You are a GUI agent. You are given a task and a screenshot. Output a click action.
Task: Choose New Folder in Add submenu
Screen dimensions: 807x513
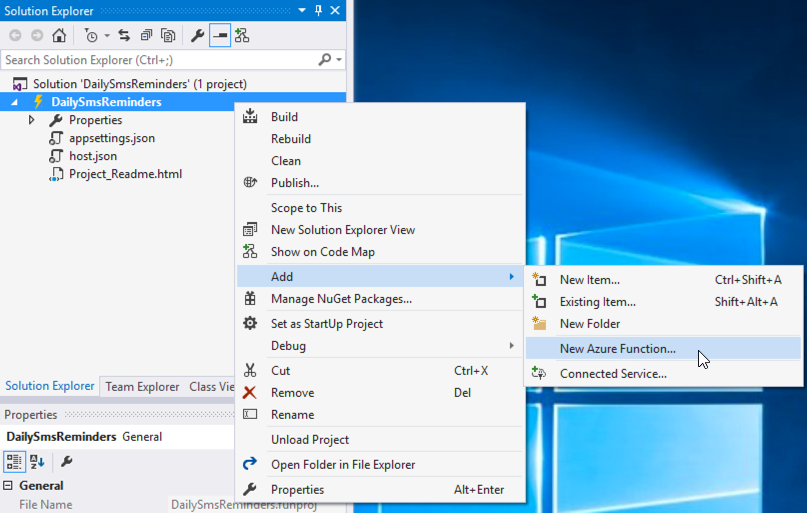coord(663,324)
